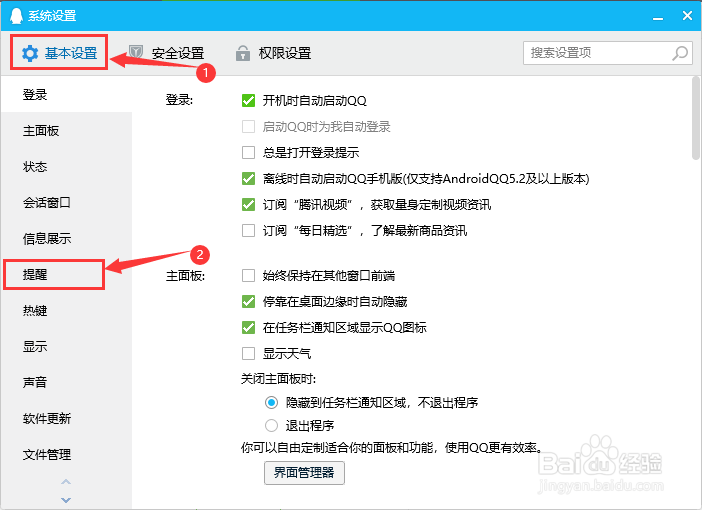The image size is (702, 510).
Task: Close the 系统设置 window
Action: click(687, 16)
